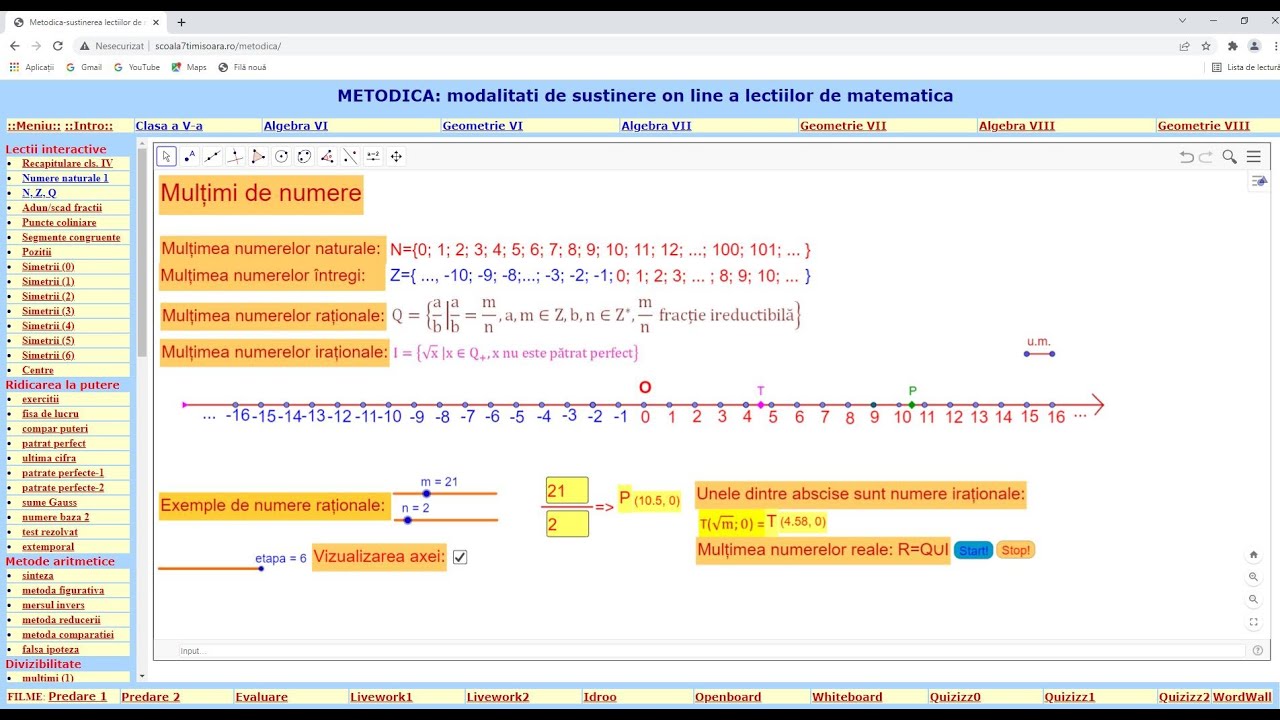Select the Circle with center tool

pyautogui.click(x=281, y=156)
